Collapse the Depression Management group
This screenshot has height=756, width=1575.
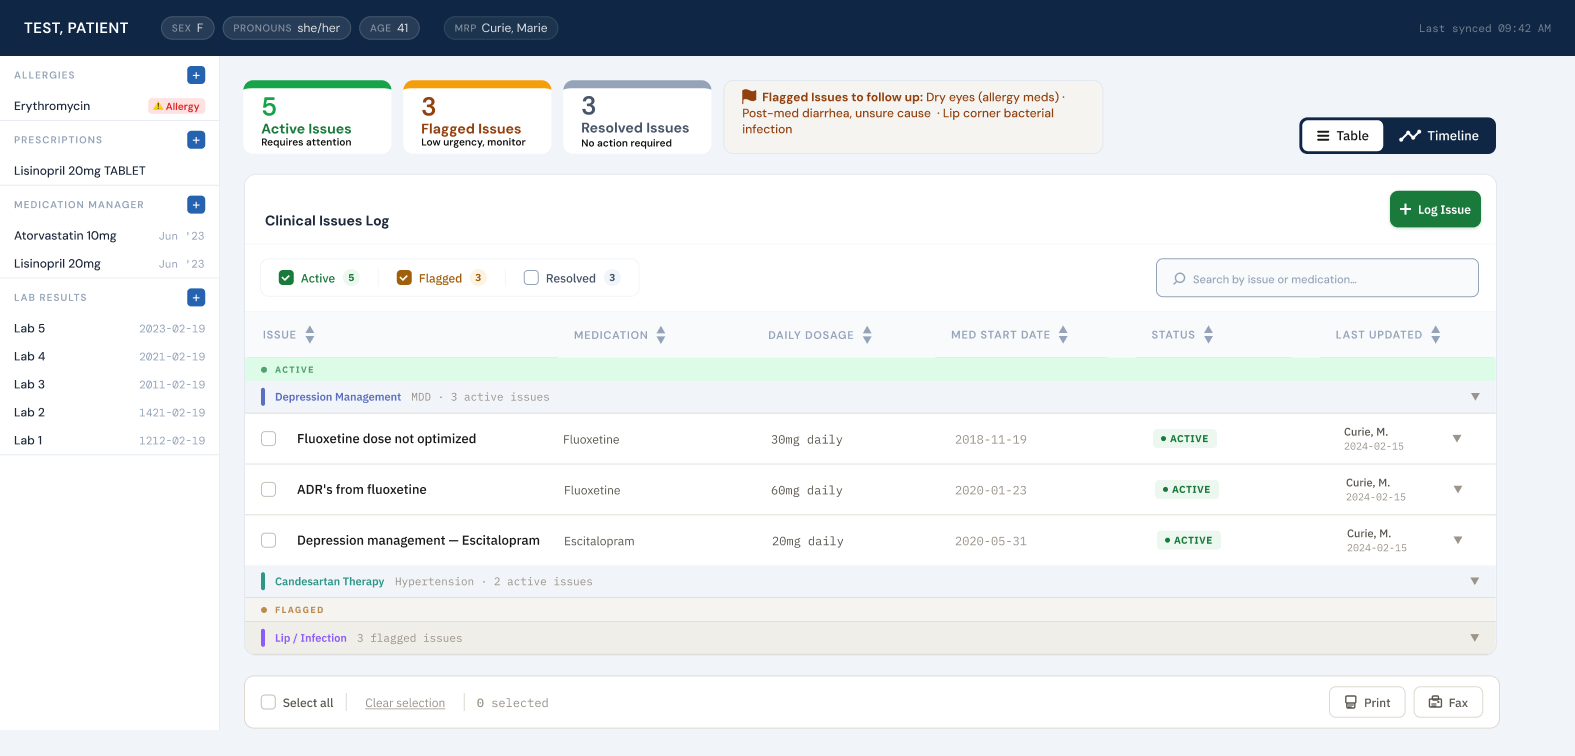[1475, 397]
